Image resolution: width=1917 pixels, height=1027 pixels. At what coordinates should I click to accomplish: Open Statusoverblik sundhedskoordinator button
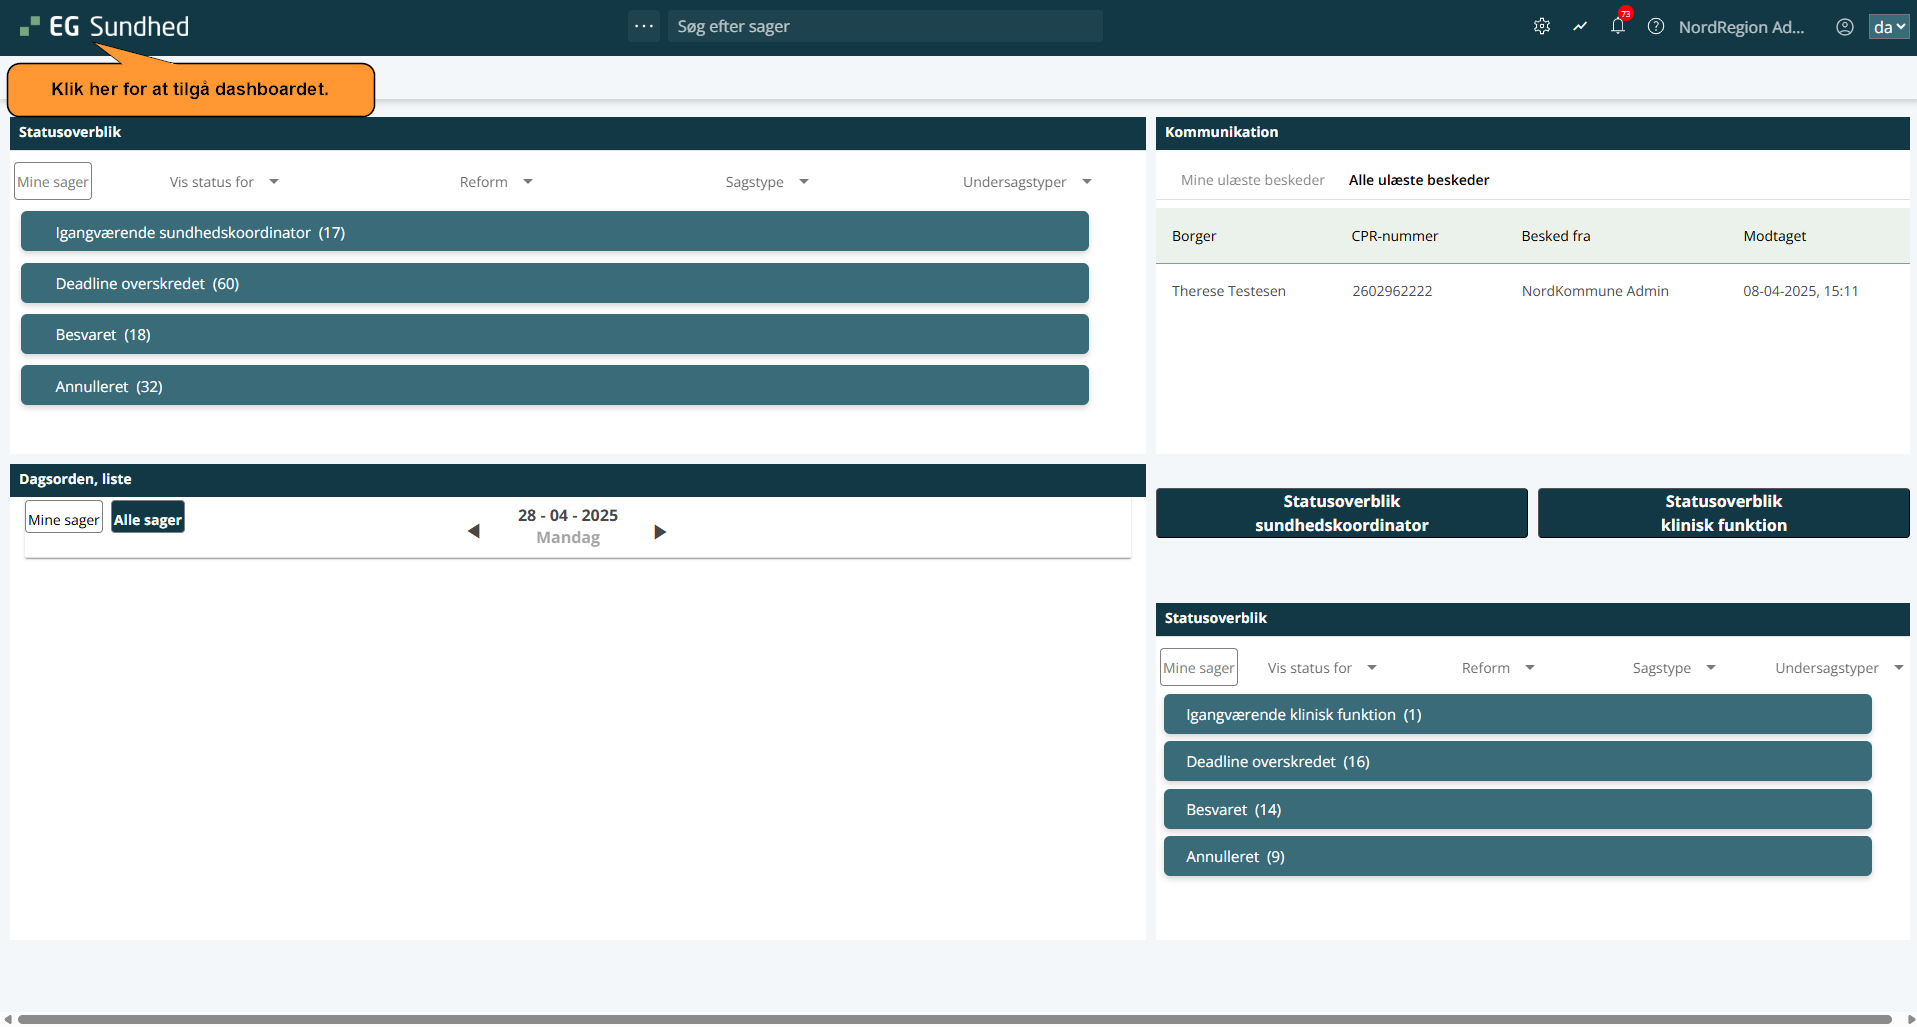pos(1341,513)
